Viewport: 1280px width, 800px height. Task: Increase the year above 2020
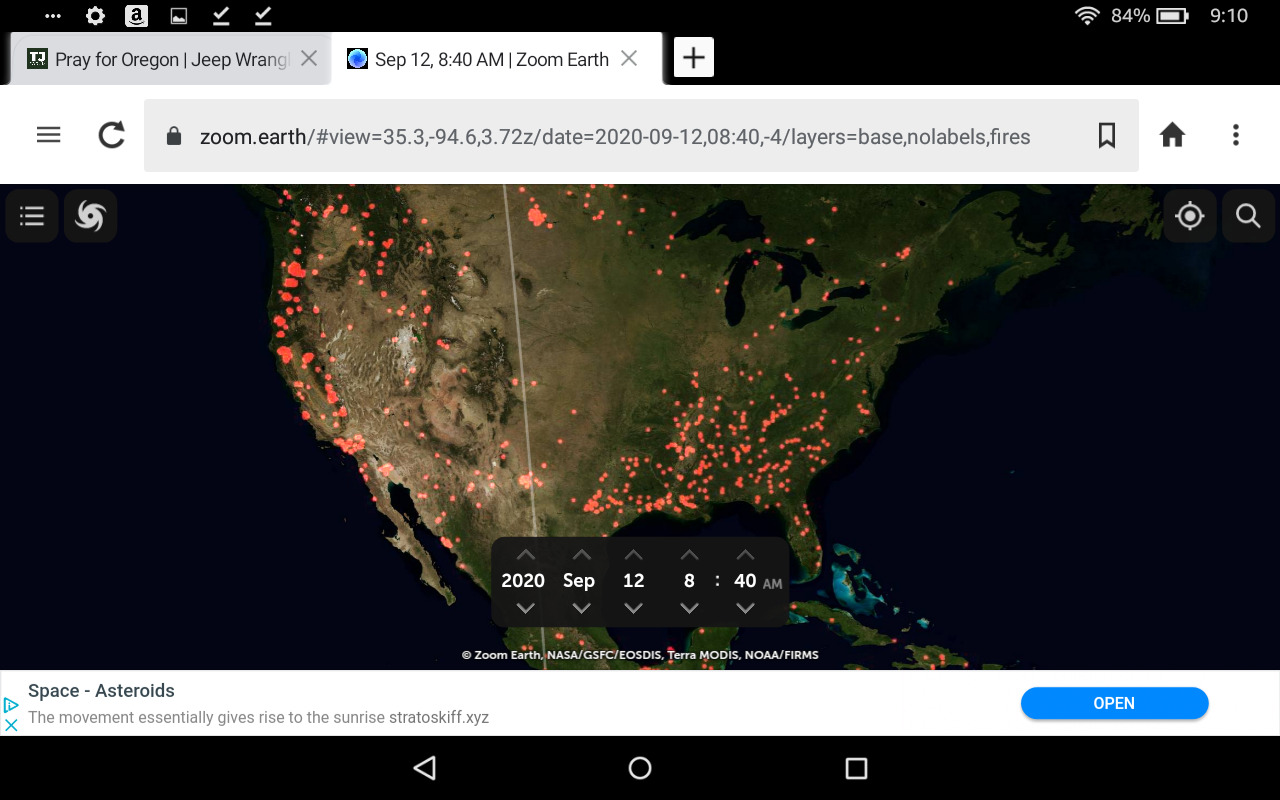tap(525, 555)
